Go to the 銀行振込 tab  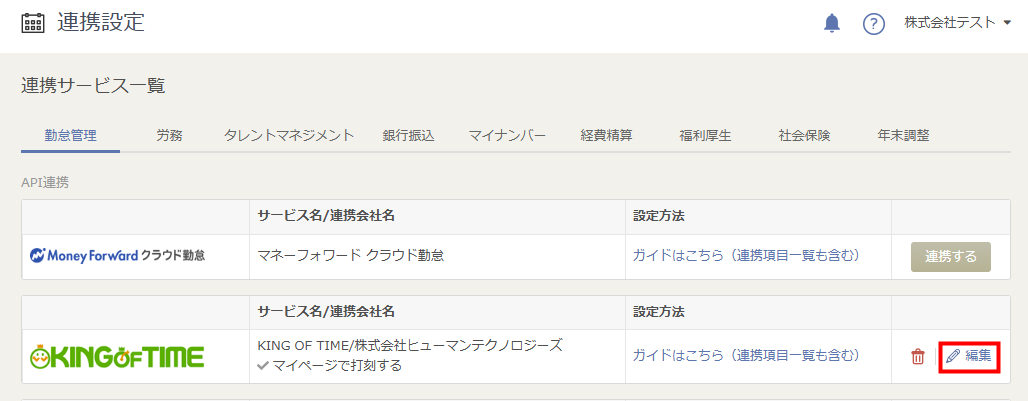point(408,135)
